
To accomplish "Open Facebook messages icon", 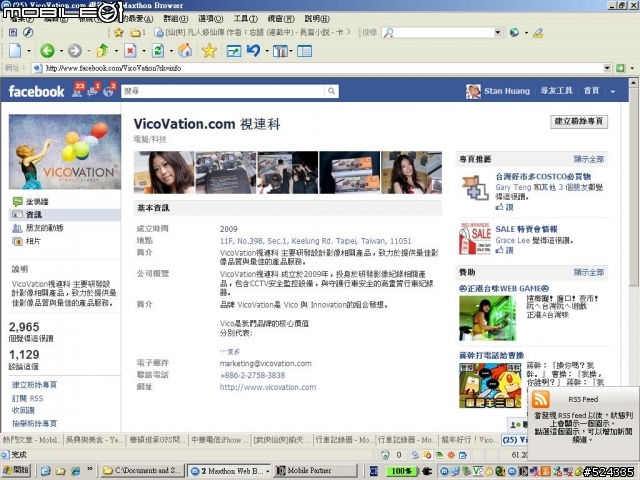I will click(93, 90).
